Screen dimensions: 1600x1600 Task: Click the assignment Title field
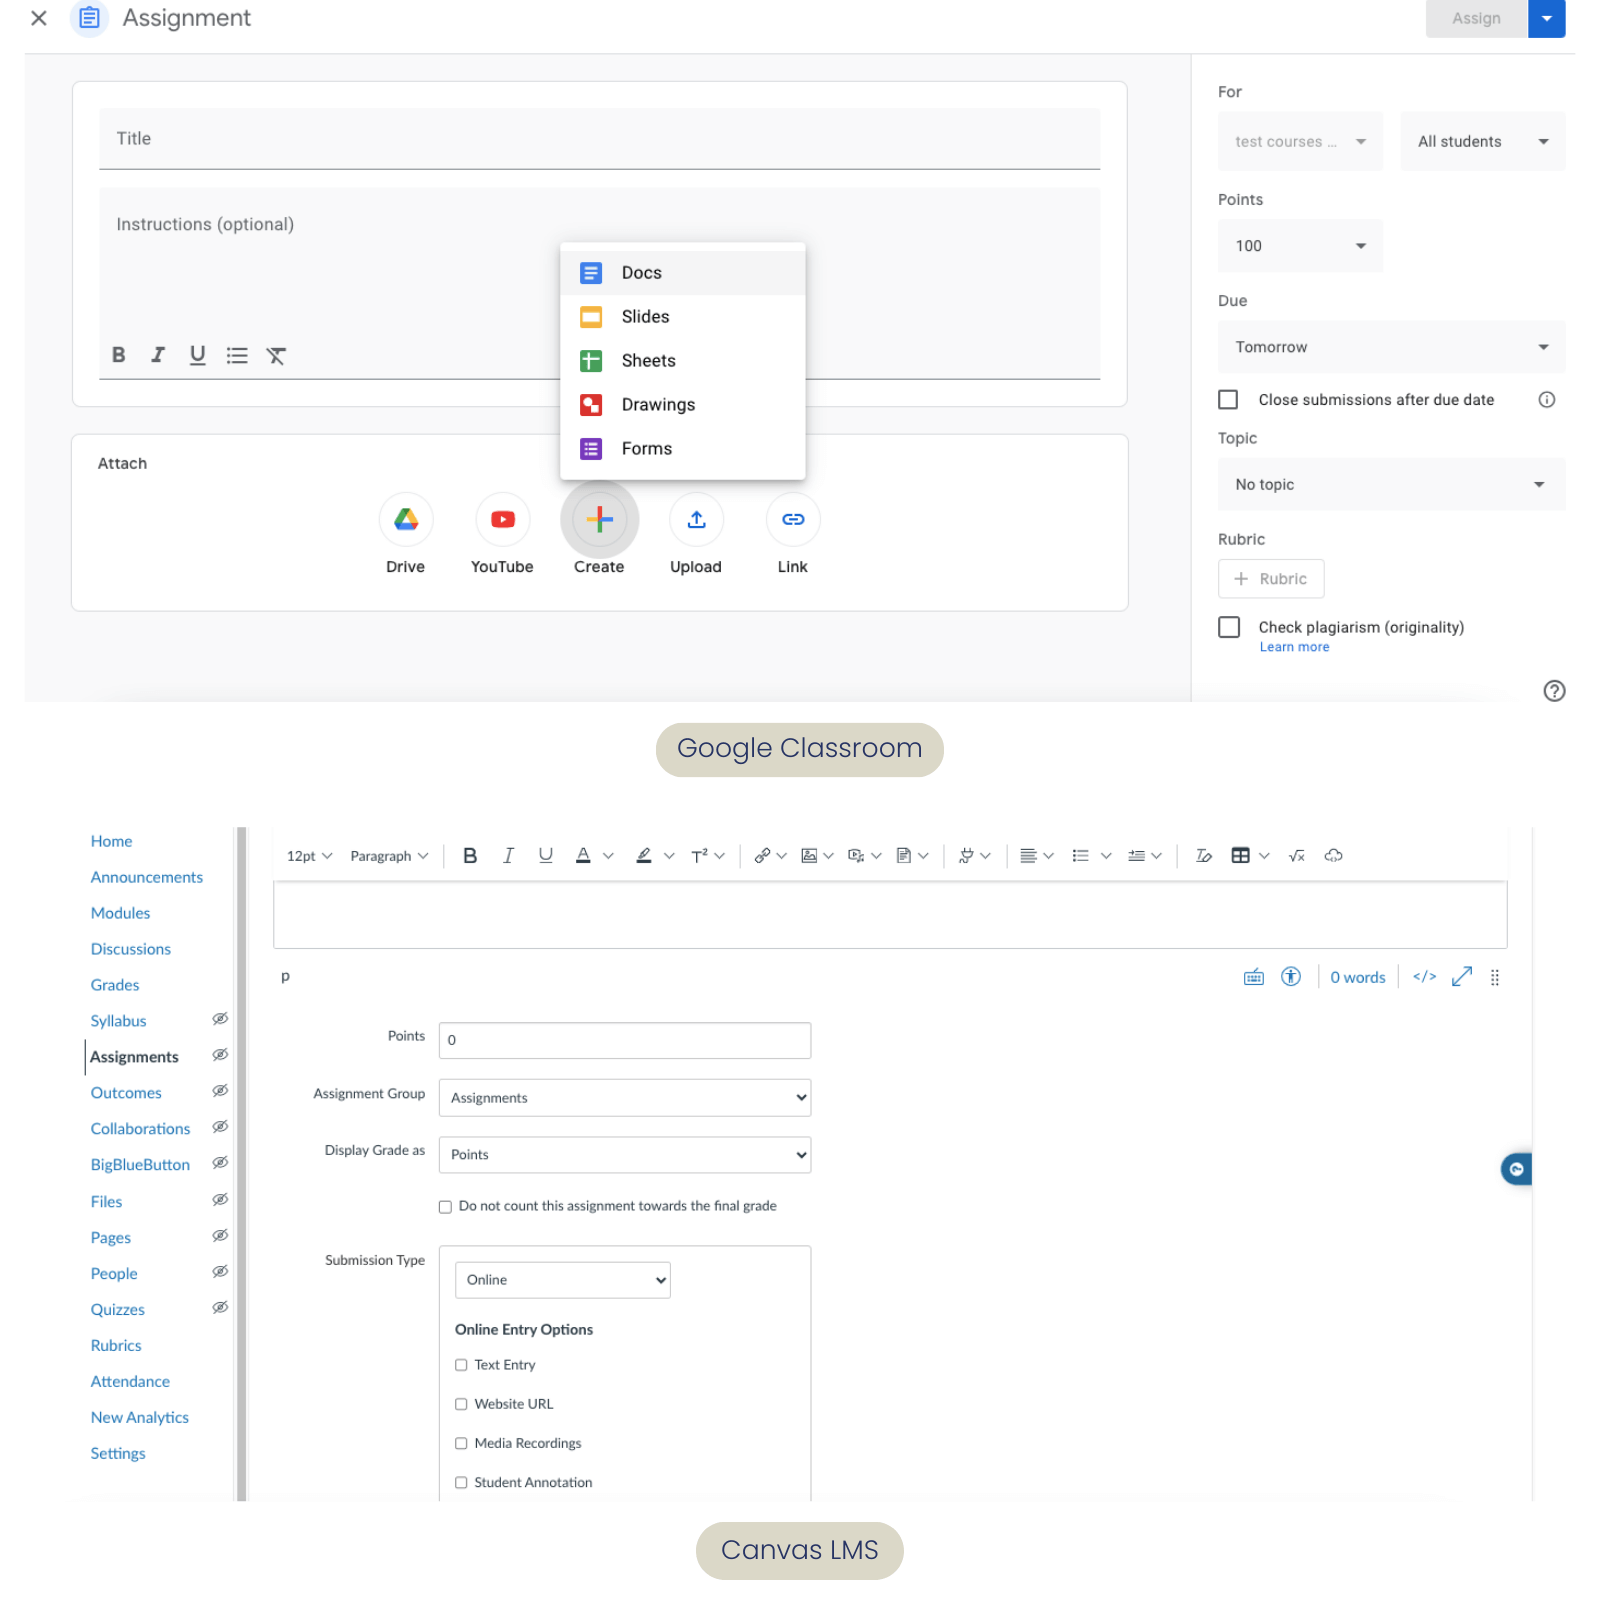coord(600,139)
